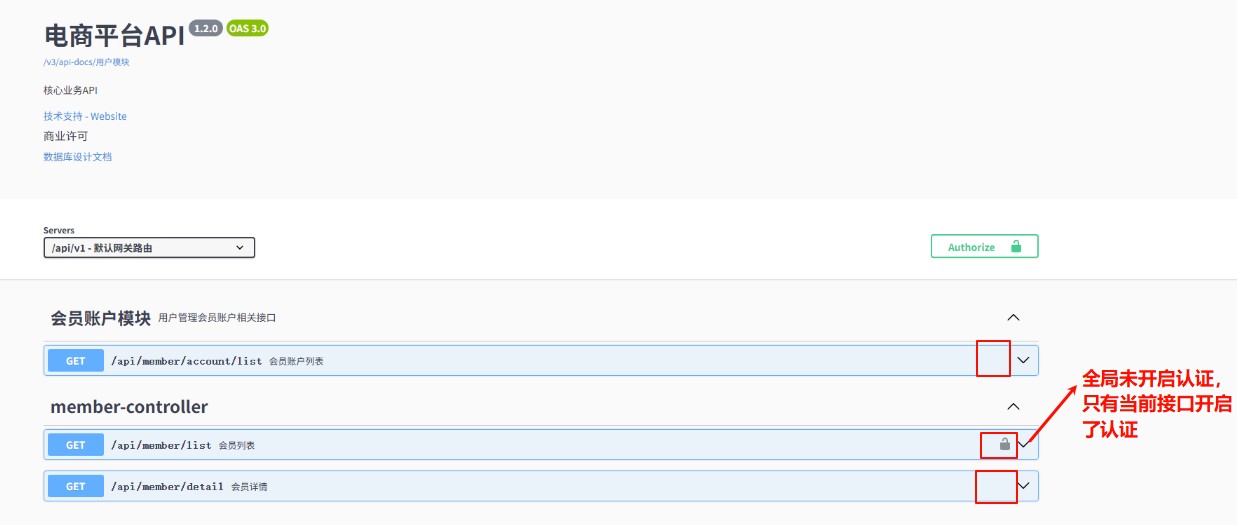Expand /api/member/list using its chevron arrow
This screenshot has width=1237, height=525.
[1024, 444]
